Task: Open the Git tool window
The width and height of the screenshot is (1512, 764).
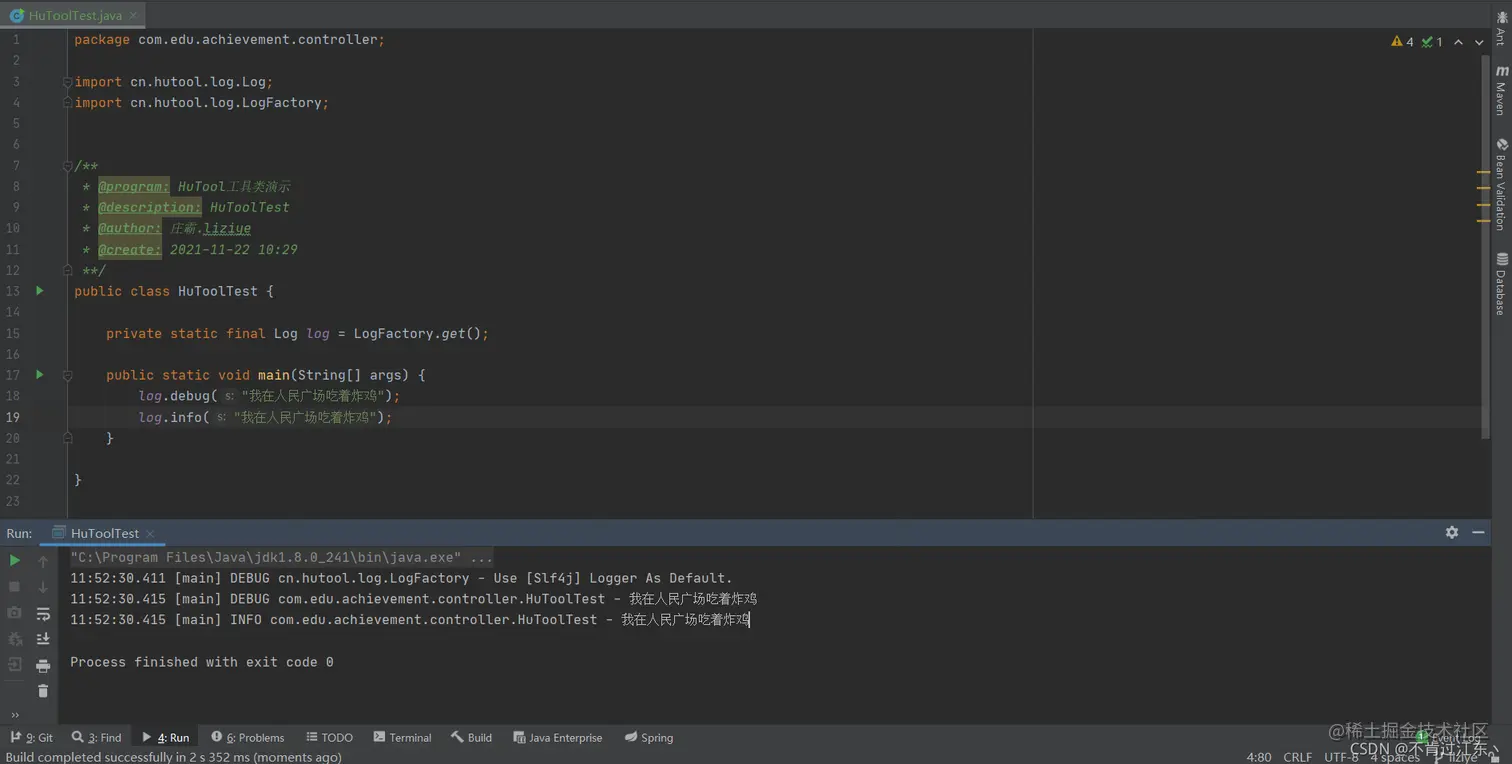Action: point(32,738)
